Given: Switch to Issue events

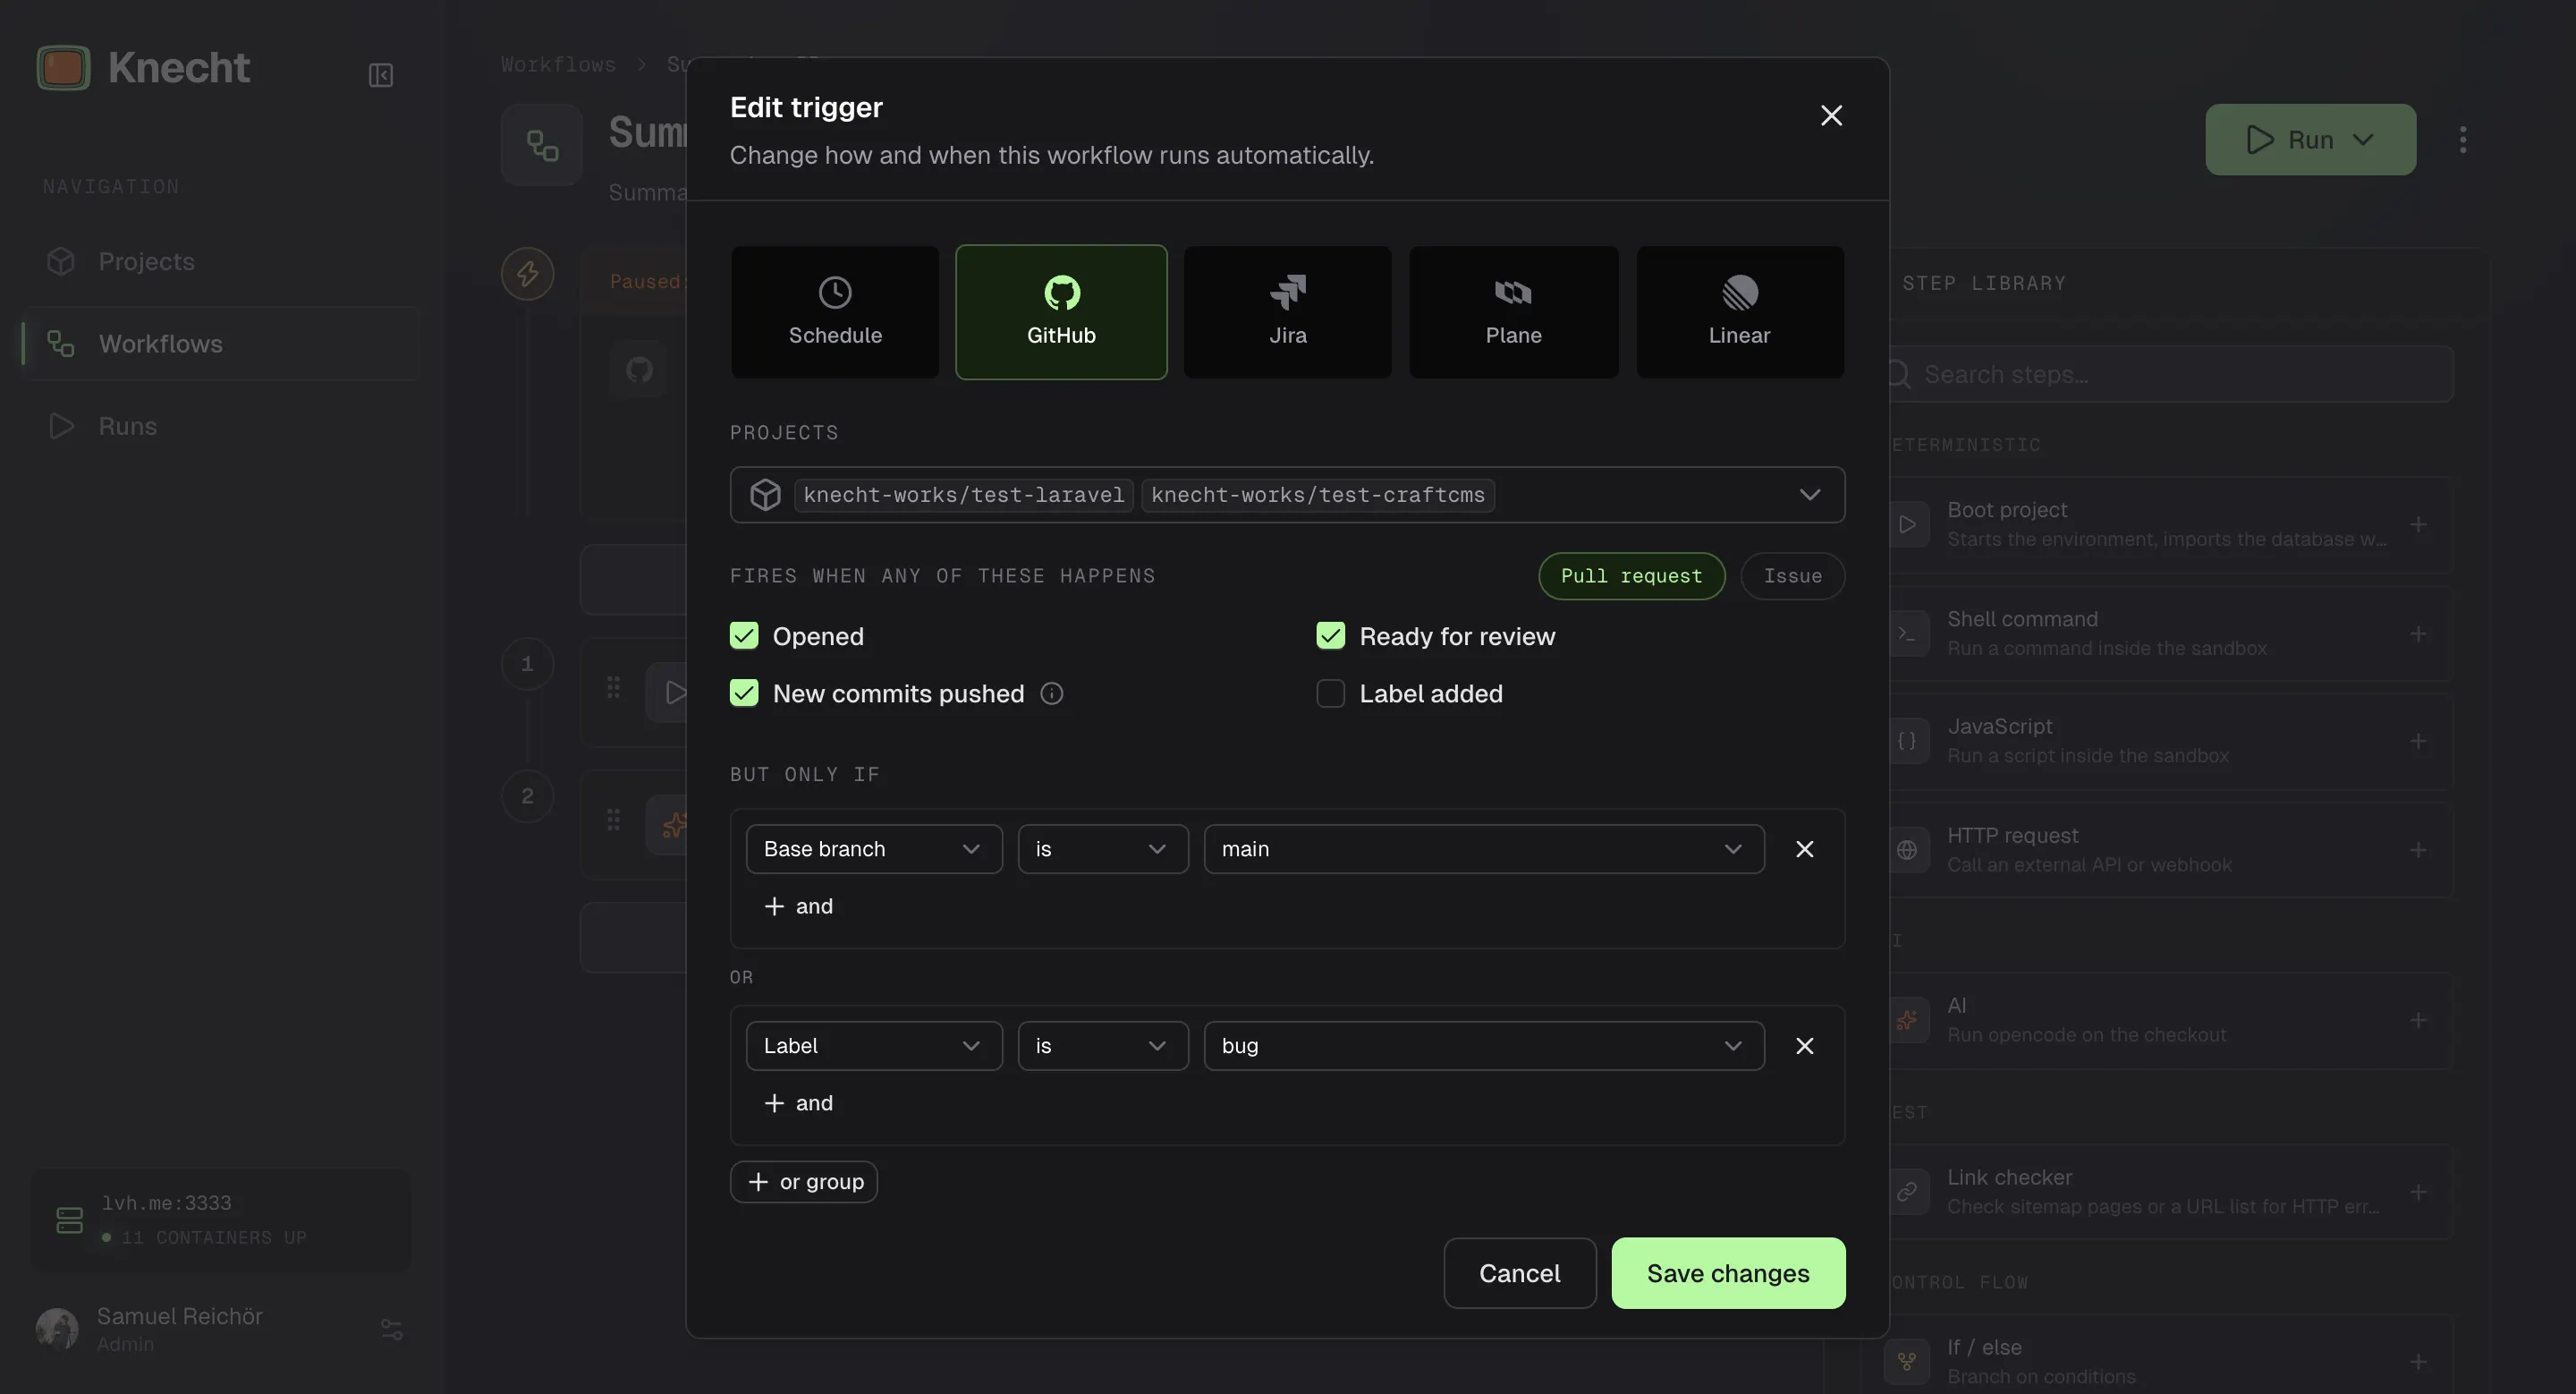Looking at the screenshot, I should point(1792,576).
